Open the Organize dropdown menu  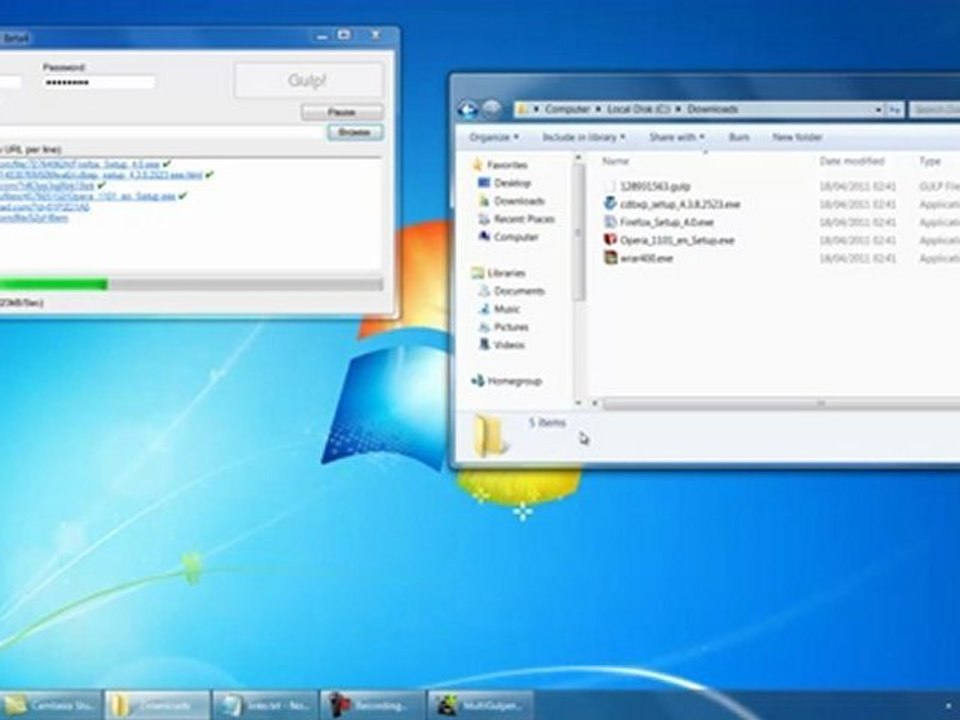pos(493,137)
